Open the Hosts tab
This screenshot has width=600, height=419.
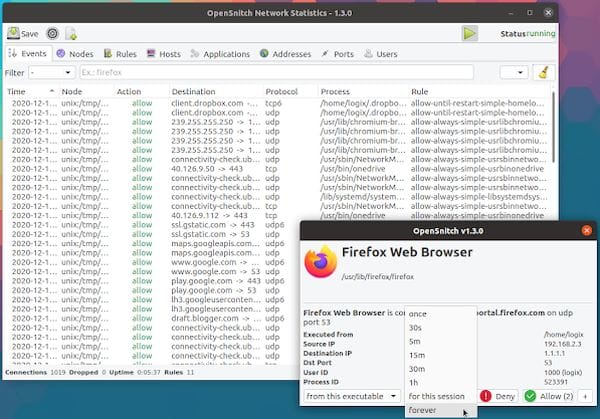164,54
